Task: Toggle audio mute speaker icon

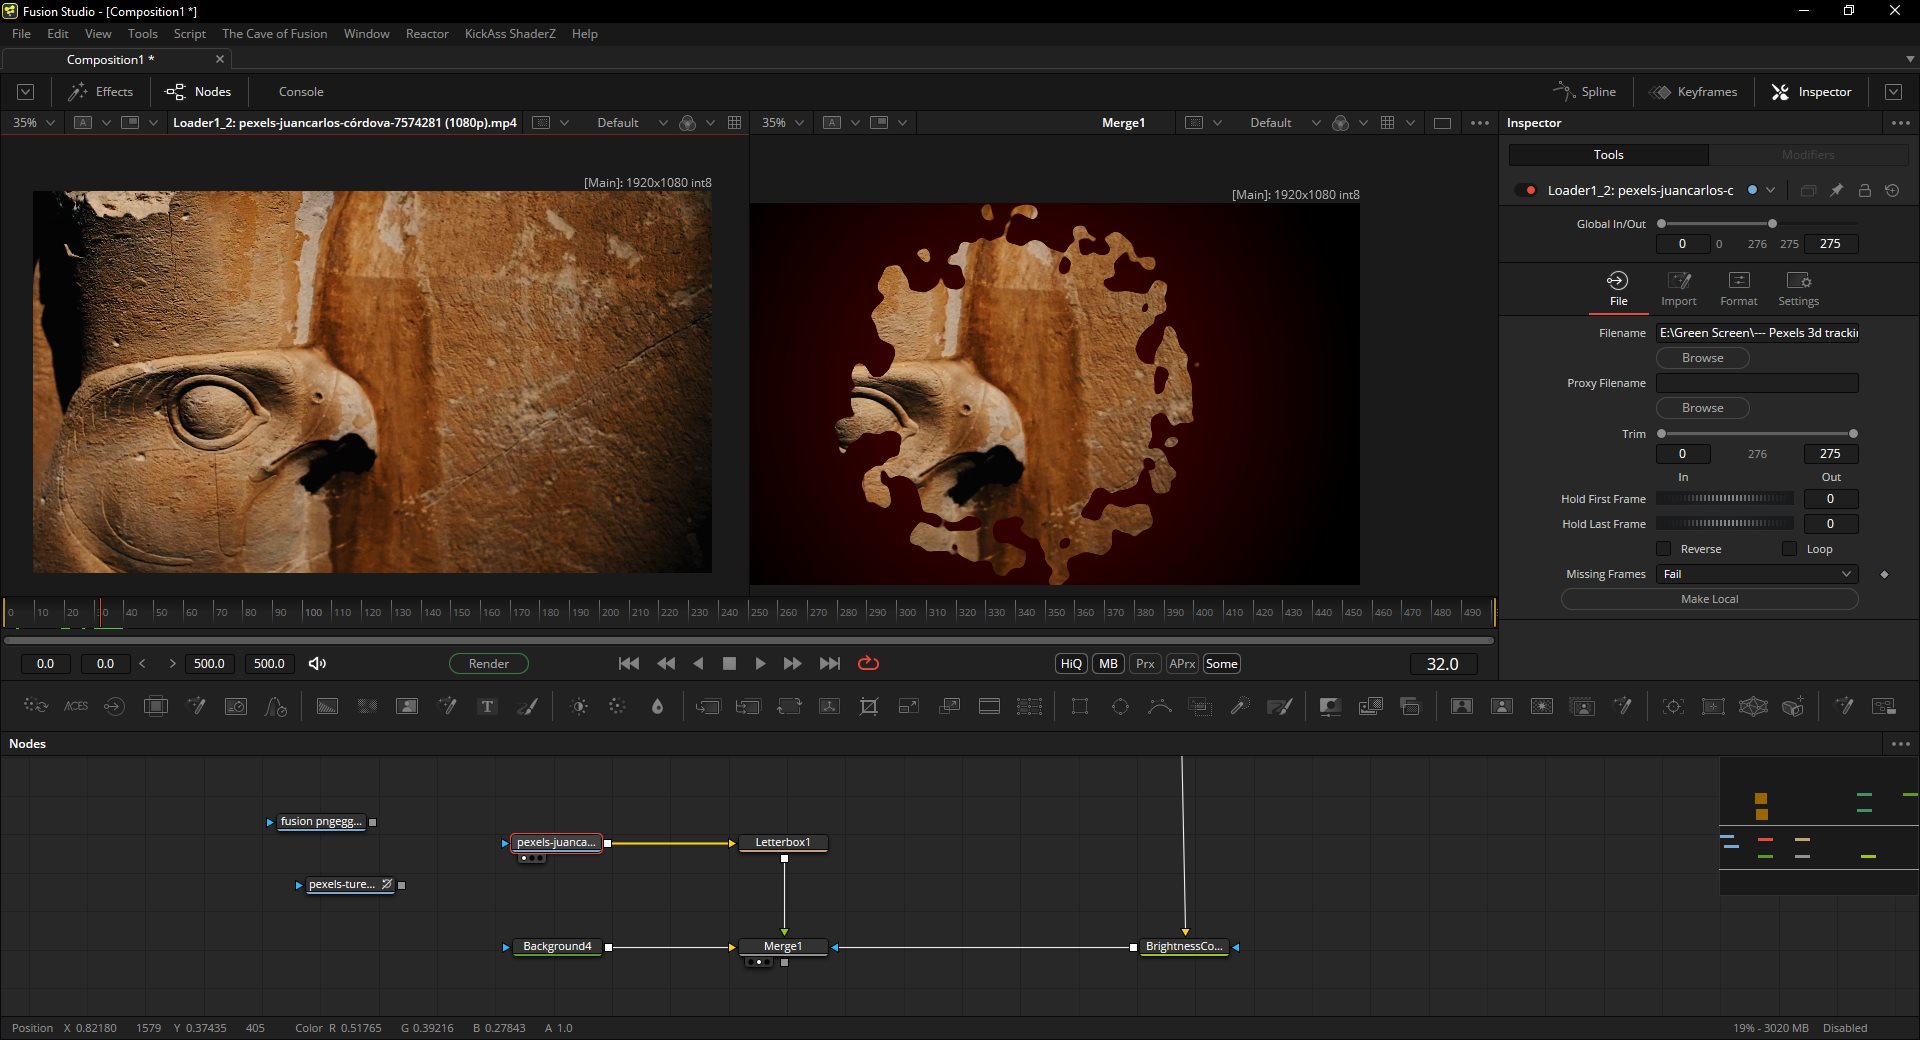Action: (317, 663)
